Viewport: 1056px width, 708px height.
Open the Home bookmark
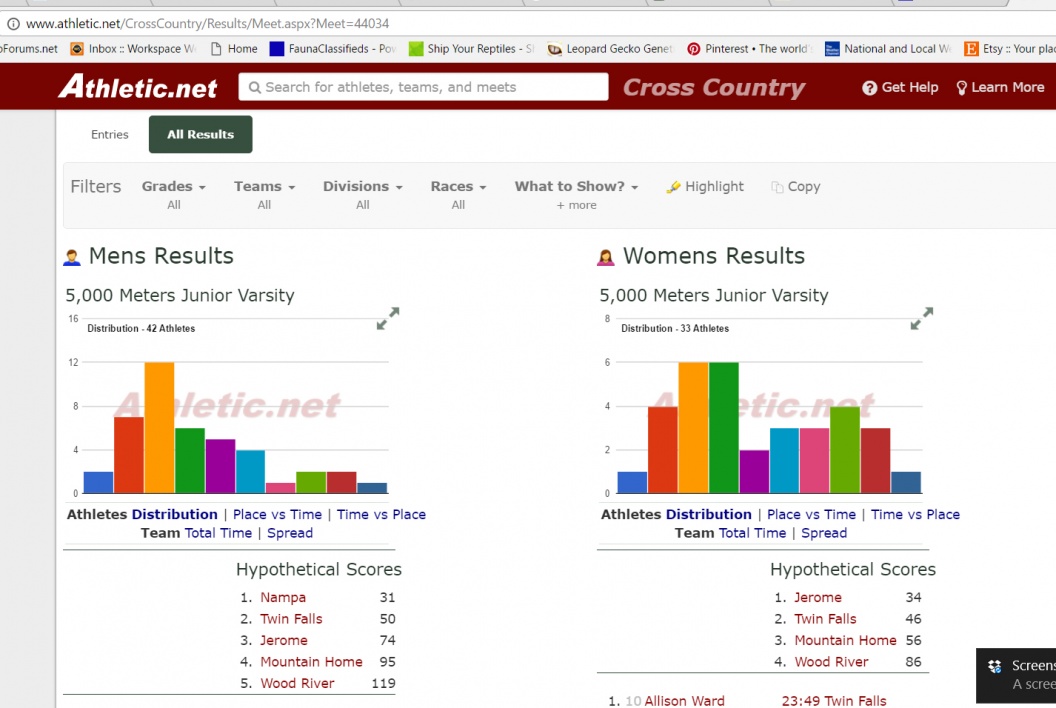[x=234, y=49]
